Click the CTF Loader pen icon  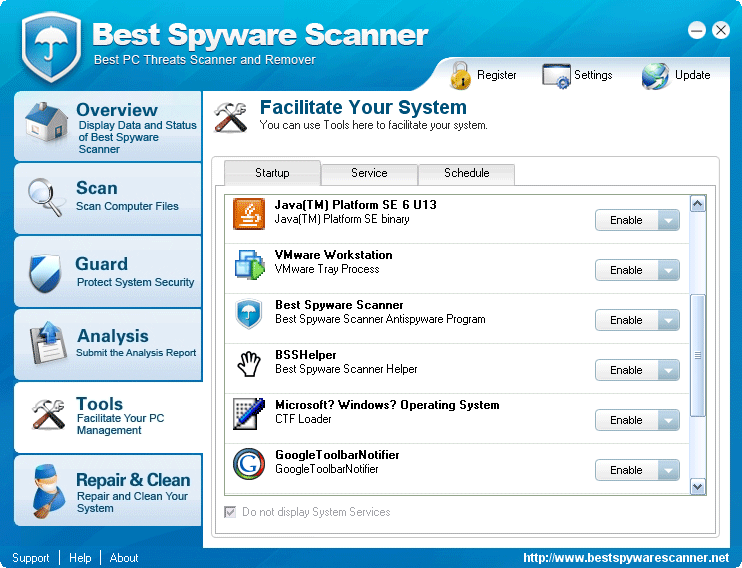249,414
